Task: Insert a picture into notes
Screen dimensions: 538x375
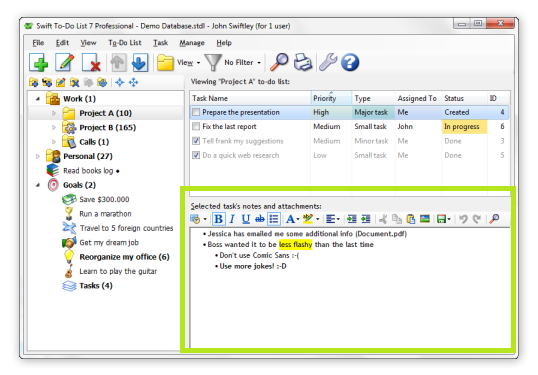Action: [425, 219]
